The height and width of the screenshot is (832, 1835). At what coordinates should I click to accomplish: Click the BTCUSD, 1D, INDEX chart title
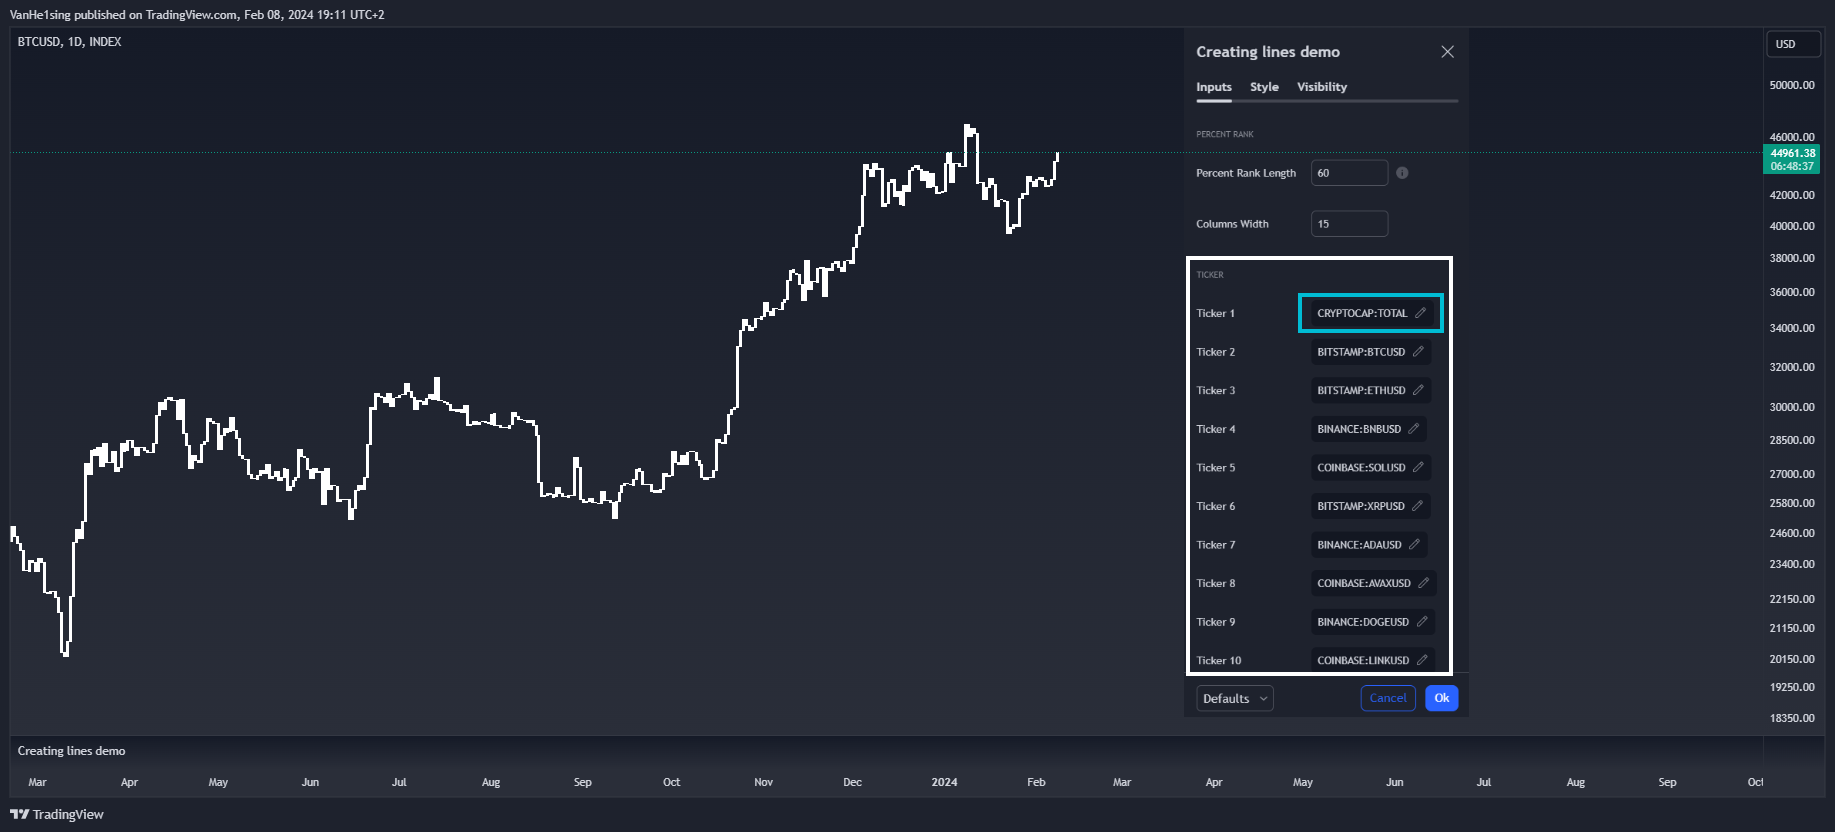pyautogui.click(x=70, y=42)
